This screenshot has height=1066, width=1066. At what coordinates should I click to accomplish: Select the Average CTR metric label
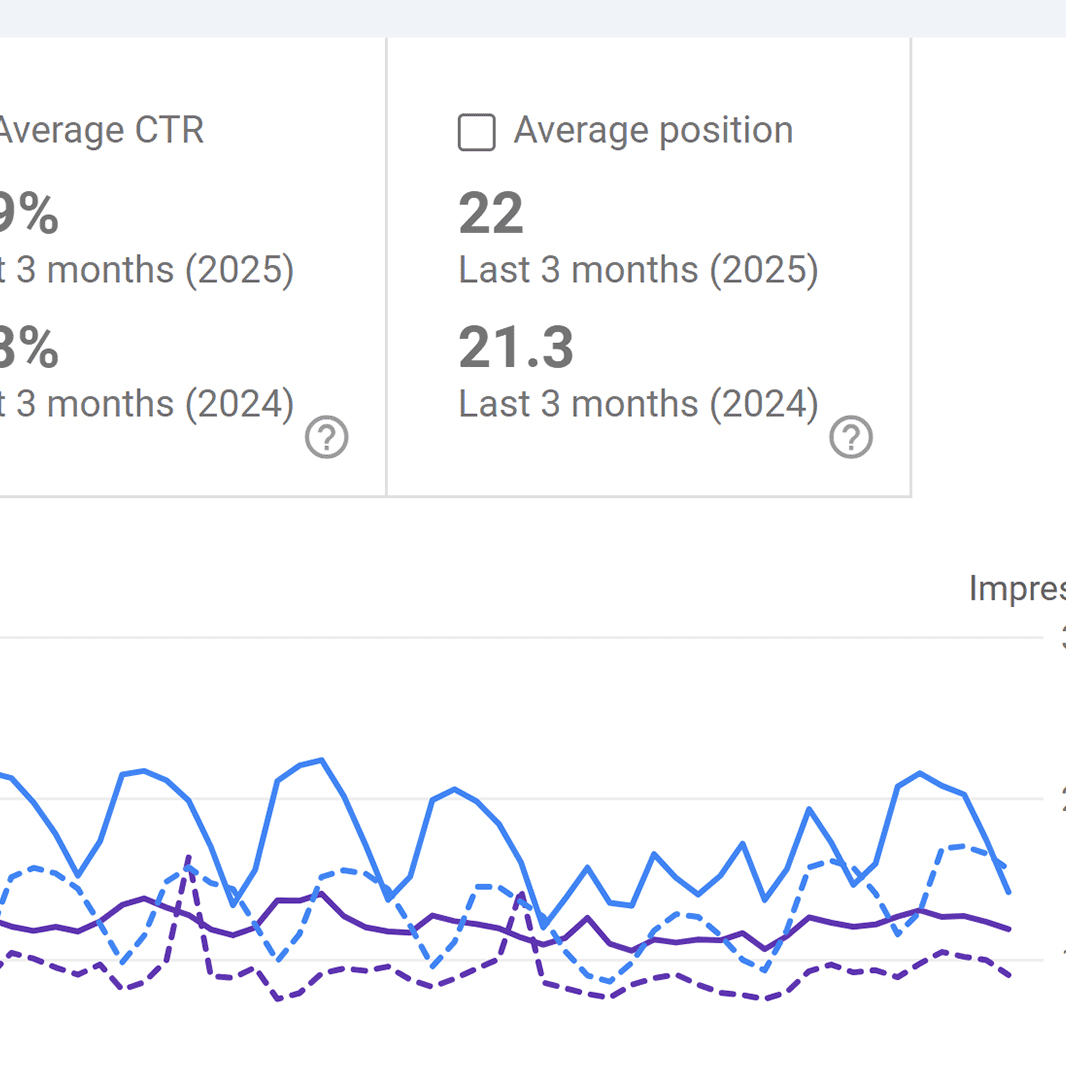[100, 131]
